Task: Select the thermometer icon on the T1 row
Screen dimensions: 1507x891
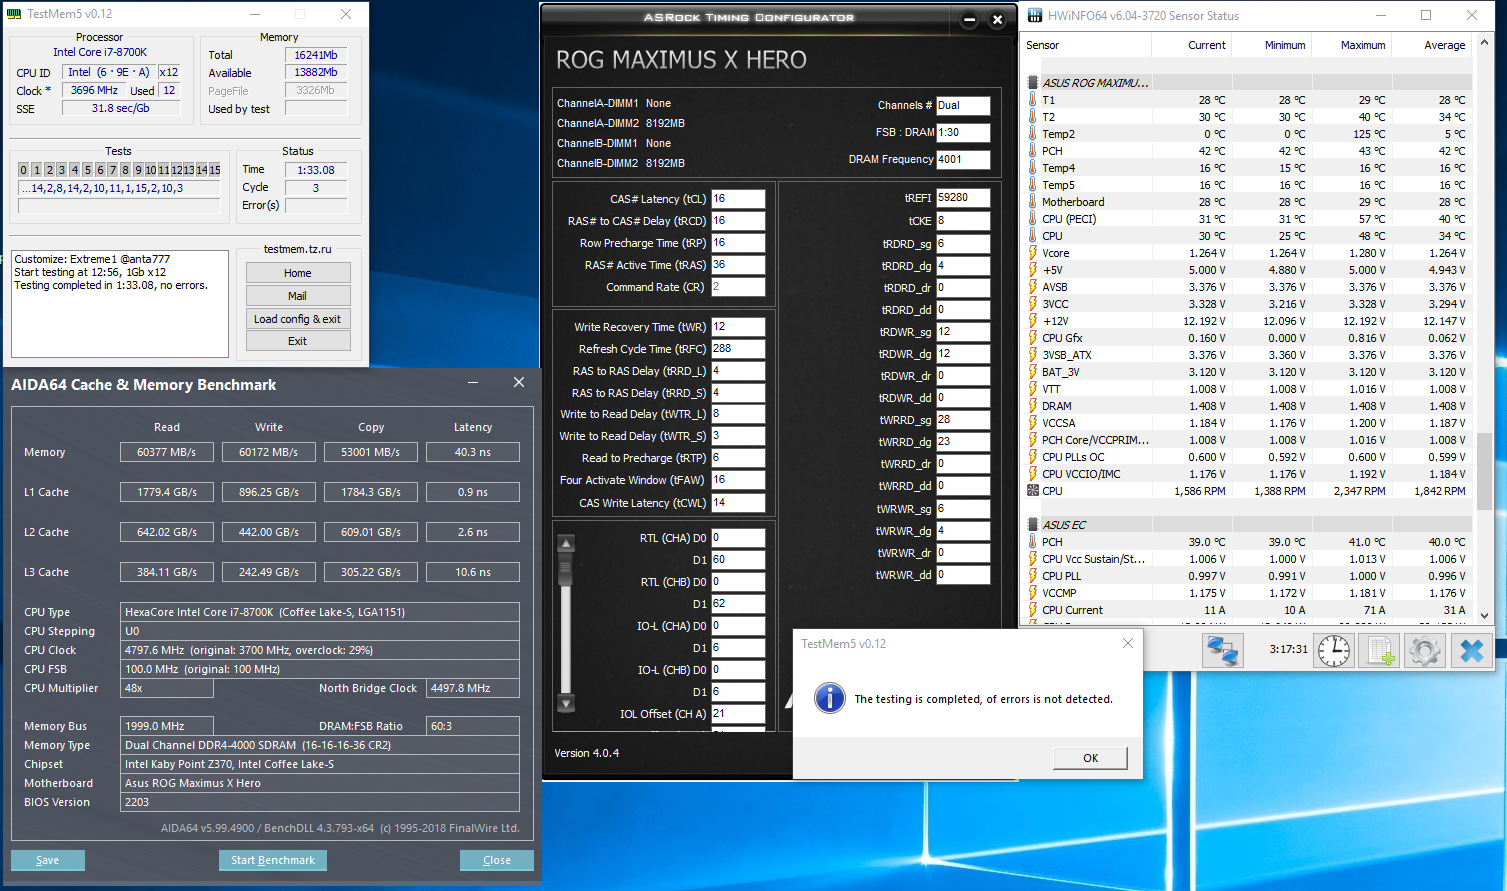Action: pyautogui.click(x=1033, y=100)
